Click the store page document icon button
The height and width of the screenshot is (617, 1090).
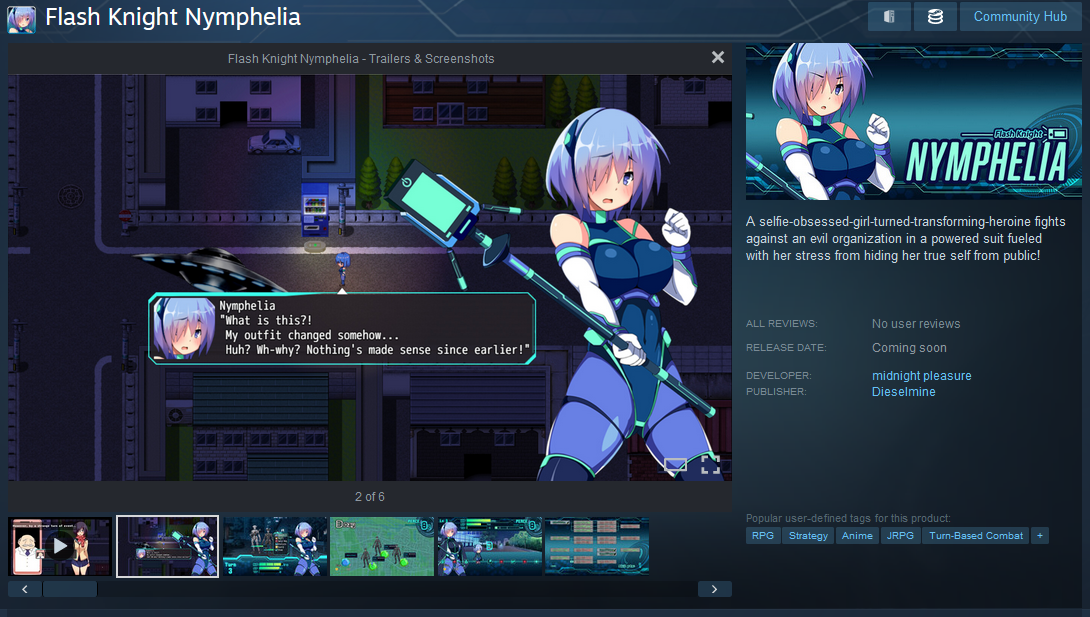tap(889, 17)
